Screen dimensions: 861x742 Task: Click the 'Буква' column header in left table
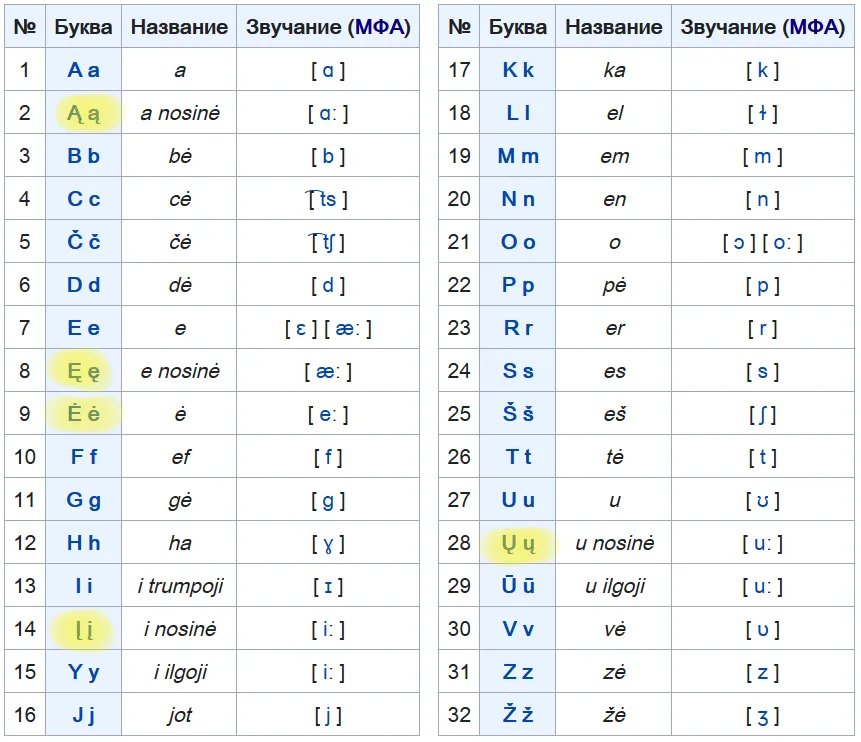pos(84,27)
